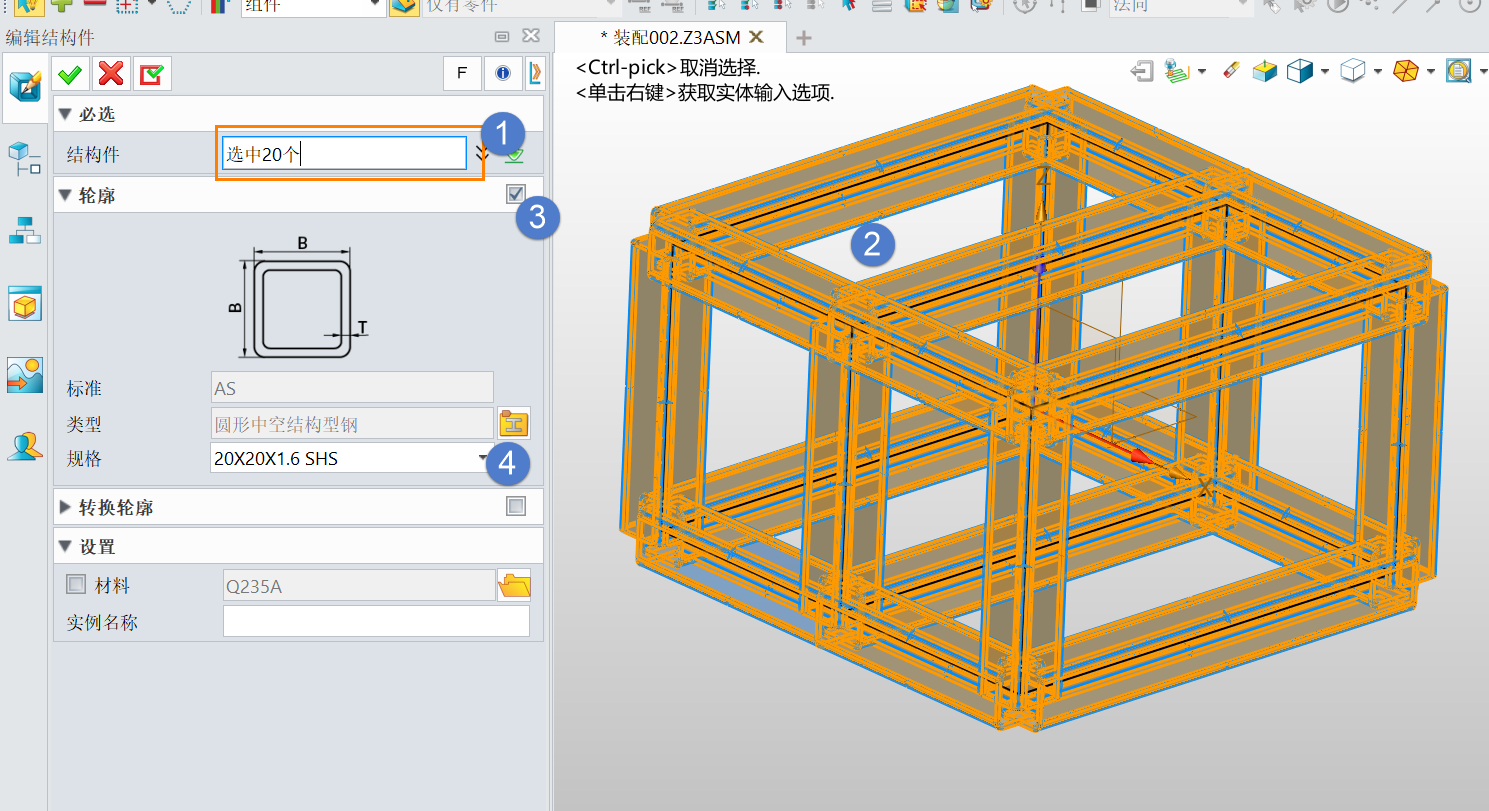Collapse the 设置 section
1489x811 pixels.
click(65, 546)
